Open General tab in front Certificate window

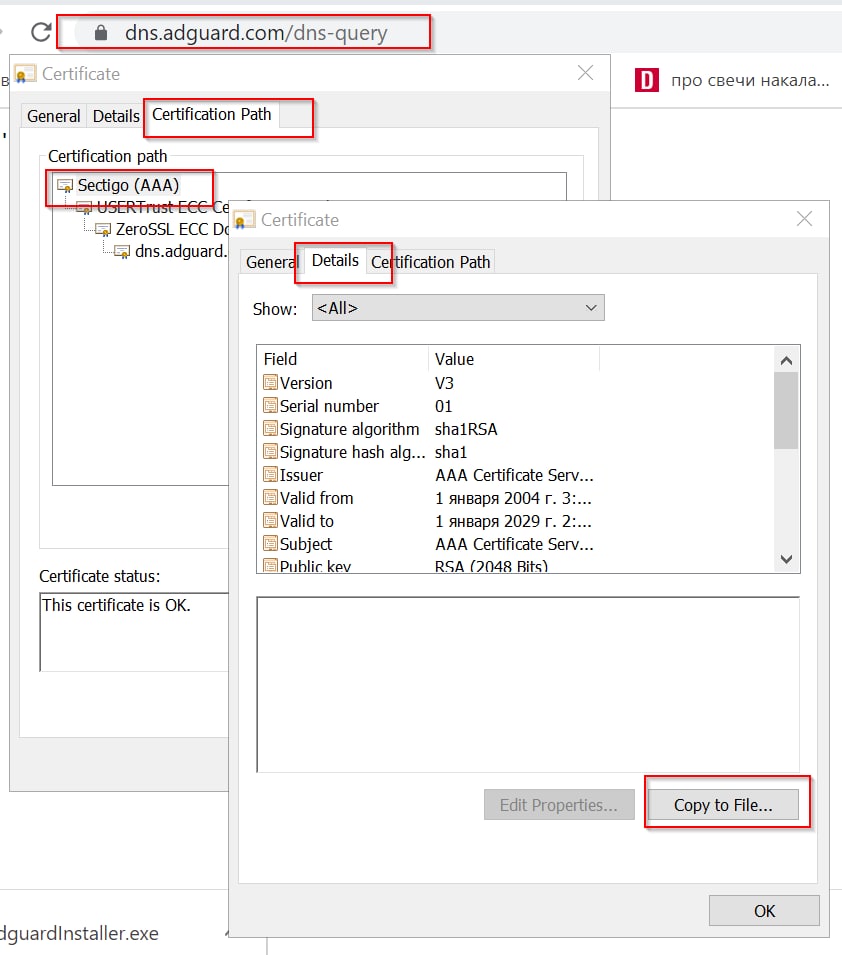272,263
